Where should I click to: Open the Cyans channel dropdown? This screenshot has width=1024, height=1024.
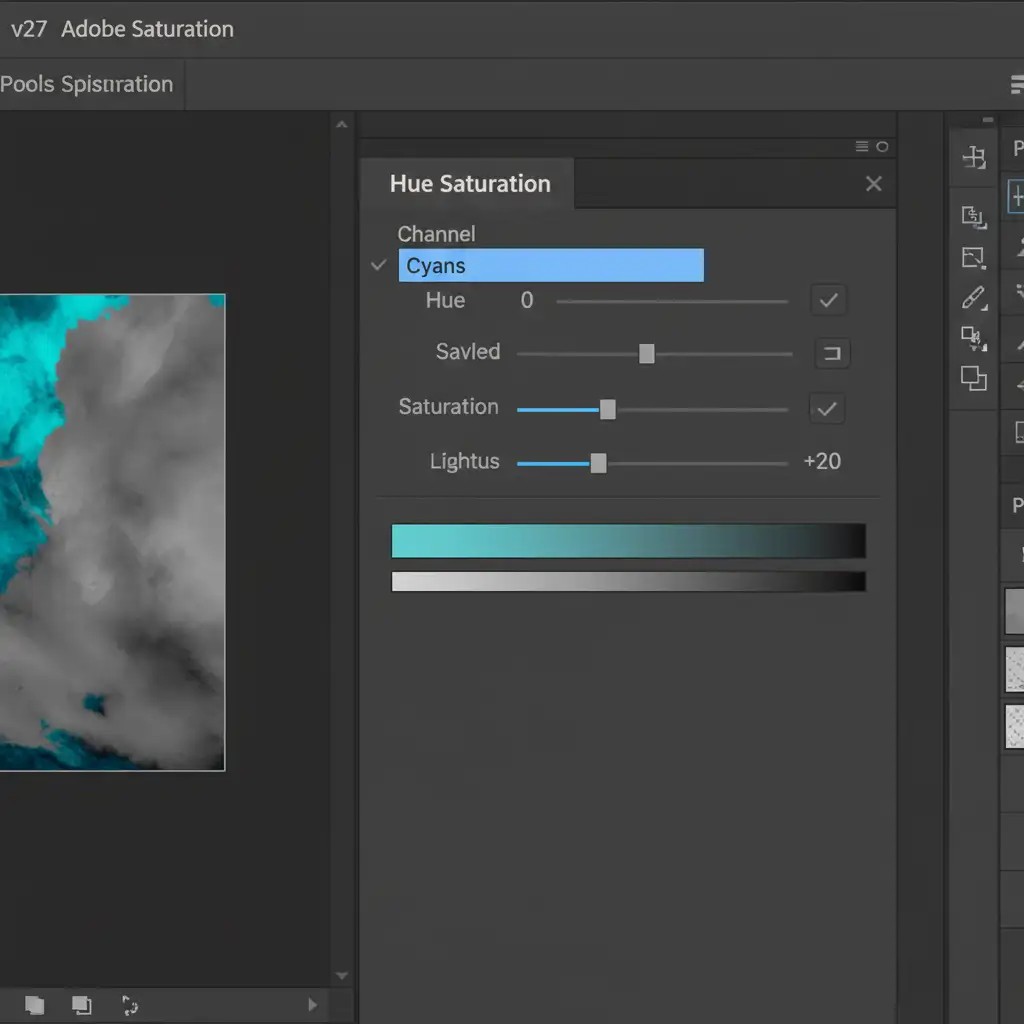coord(551,266)
